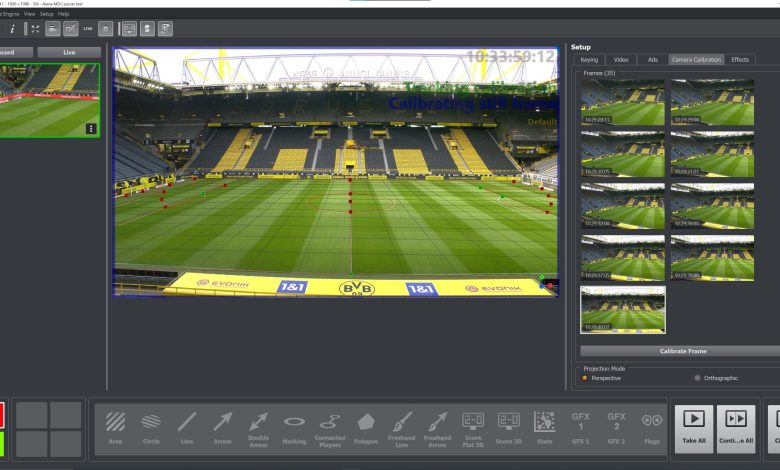Choose the Double Arrow tool
This screenshot has height=470, width=780.
pos(258,427)
